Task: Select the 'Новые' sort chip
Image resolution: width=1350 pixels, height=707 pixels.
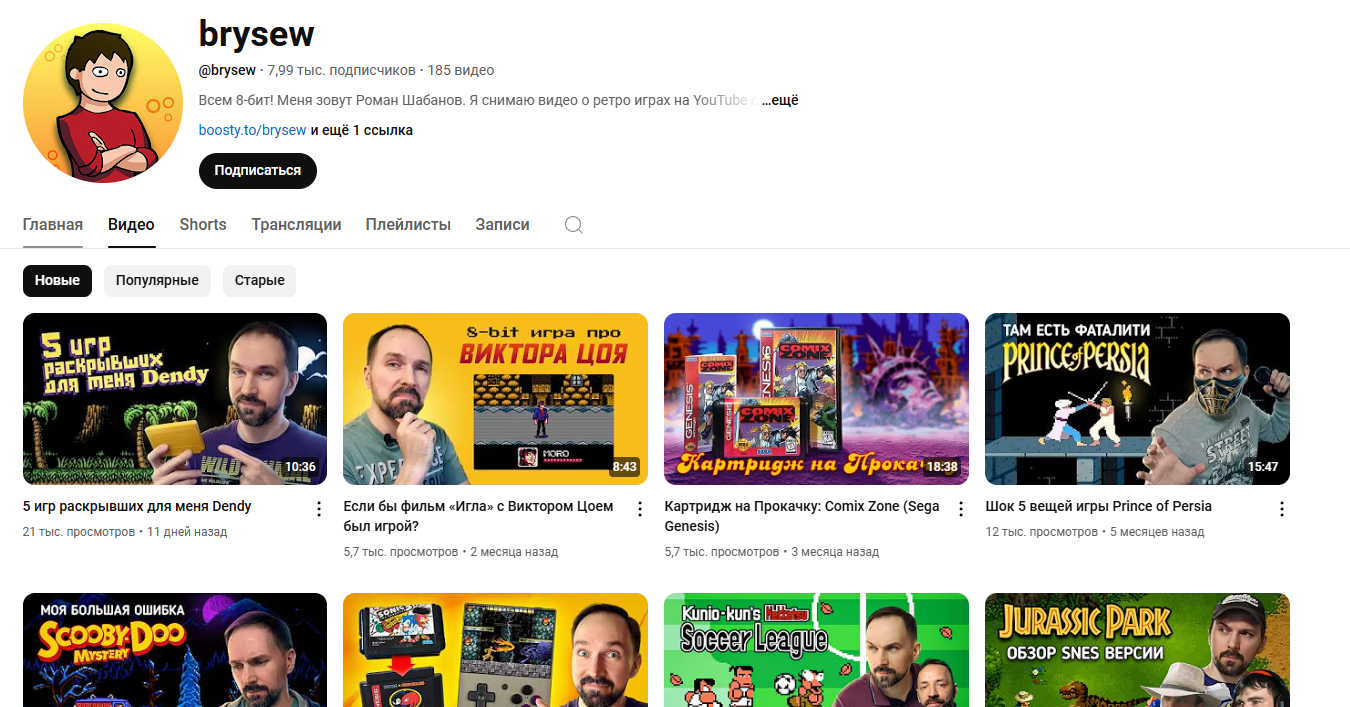Action: [57, 281]
